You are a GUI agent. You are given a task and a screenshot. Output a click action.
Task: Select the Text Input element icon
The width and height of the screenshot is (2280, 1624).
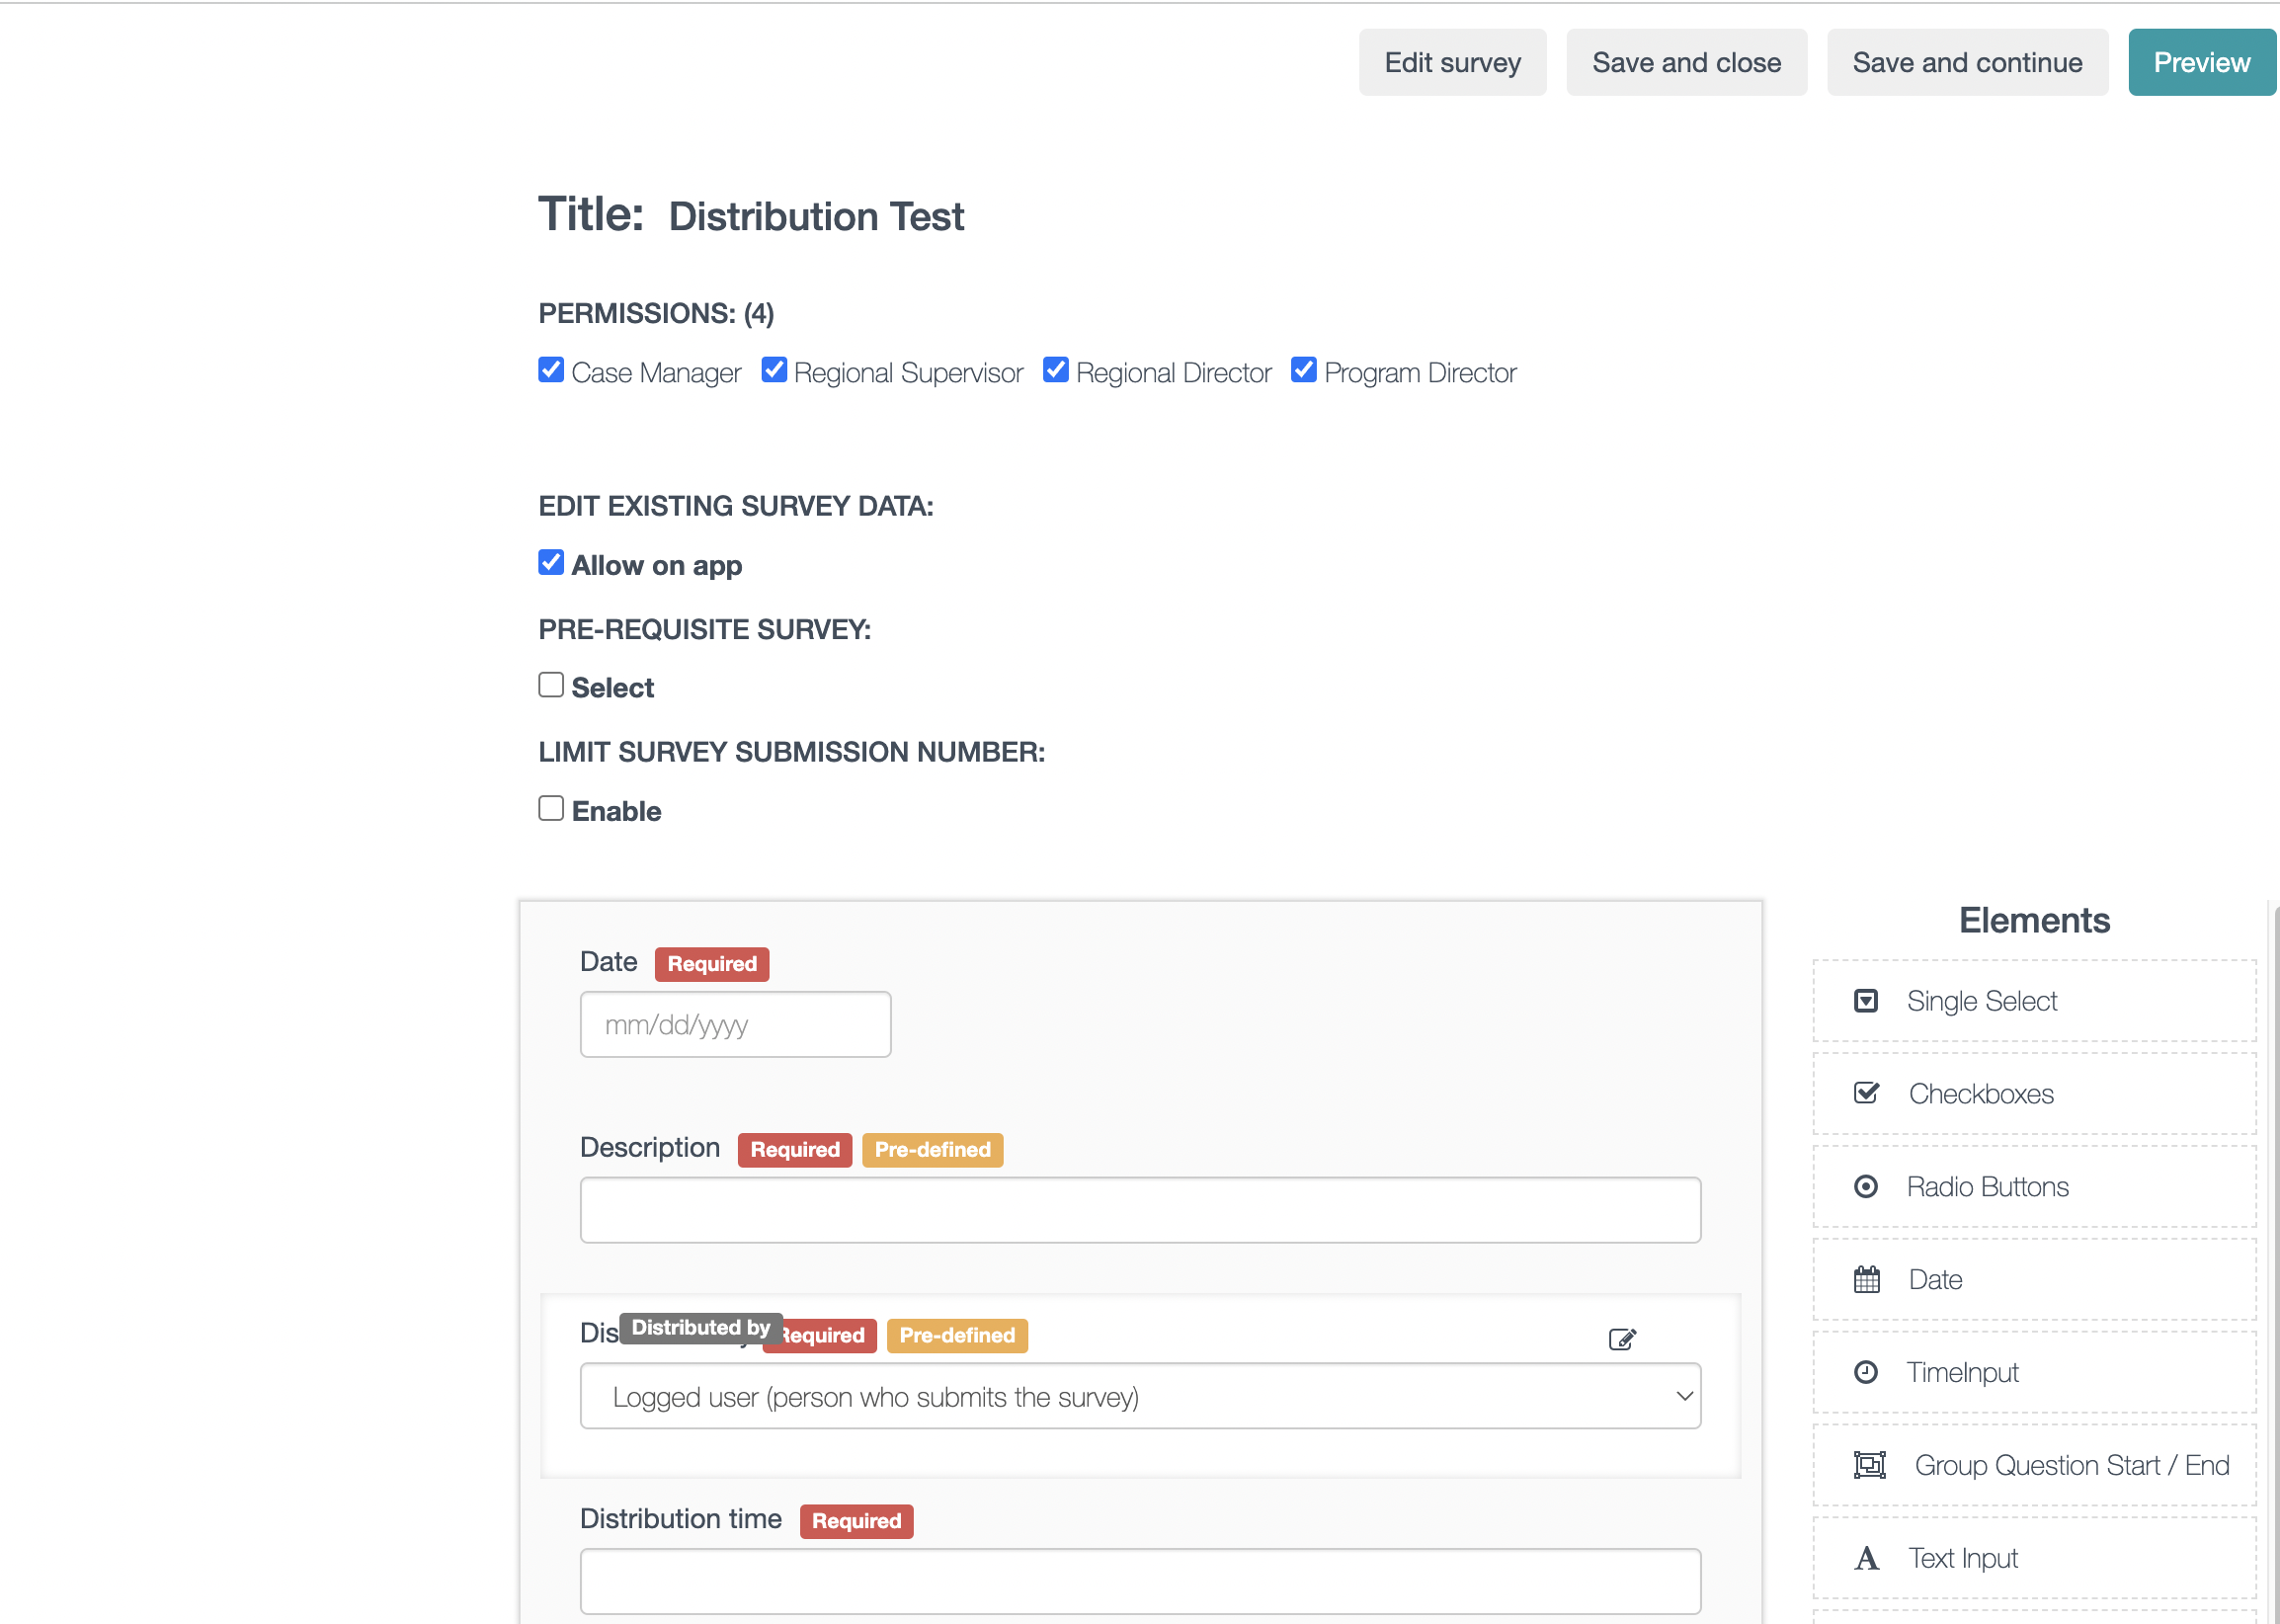[1866, 1558]
